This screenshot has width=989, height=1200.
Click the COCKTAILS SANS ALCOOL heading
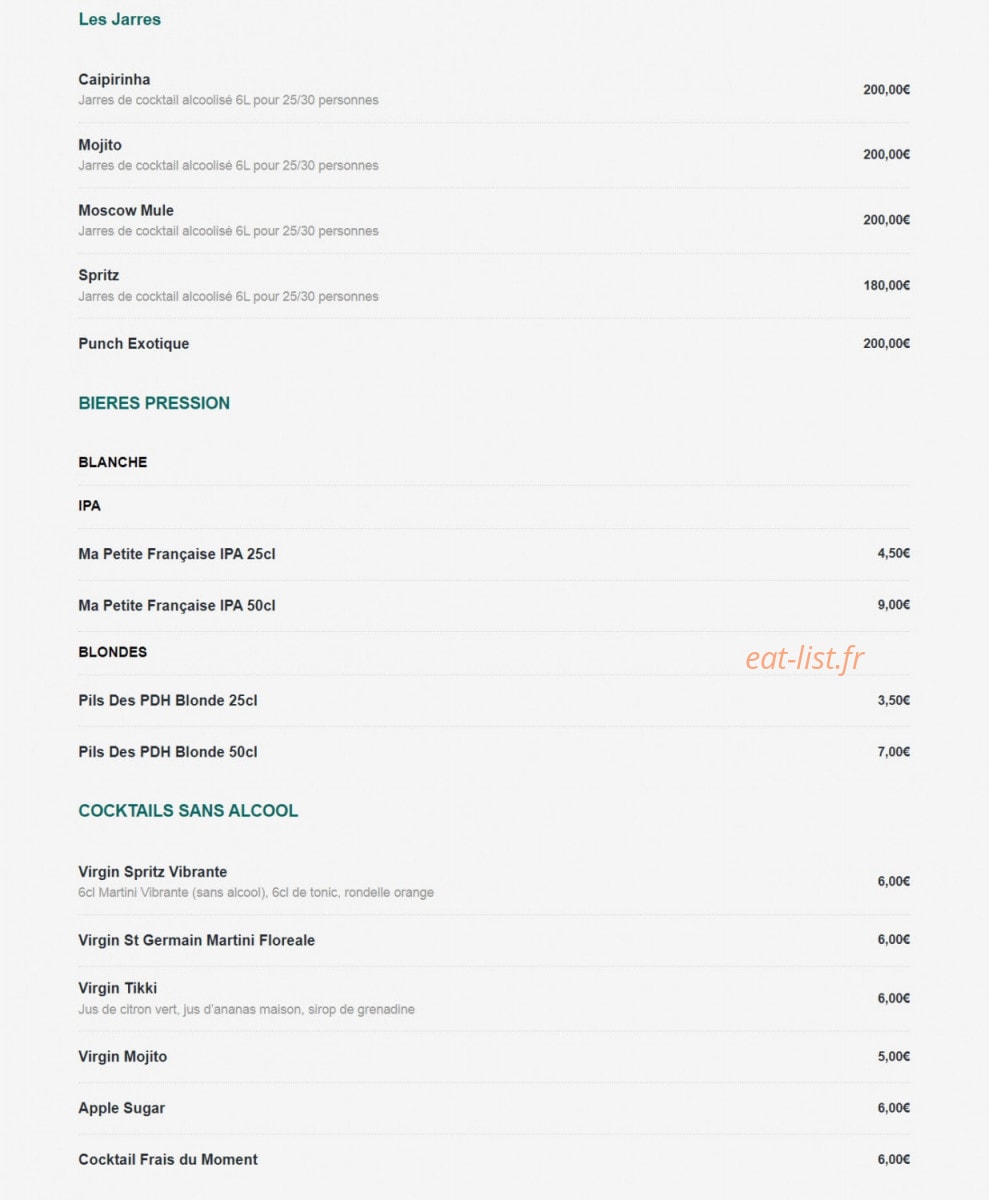pos(188,811)
